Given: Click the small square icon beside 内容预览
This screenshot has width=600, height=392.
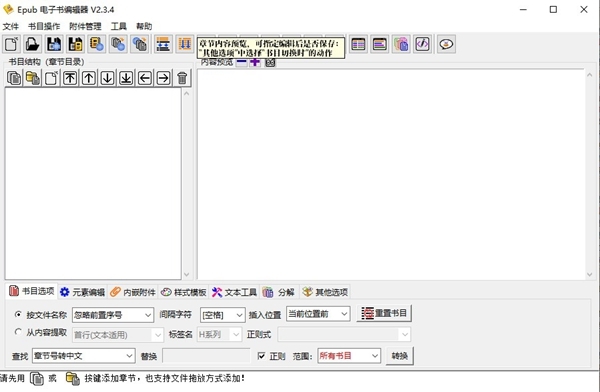Looking at the screenshot, I should coord(270,62).
